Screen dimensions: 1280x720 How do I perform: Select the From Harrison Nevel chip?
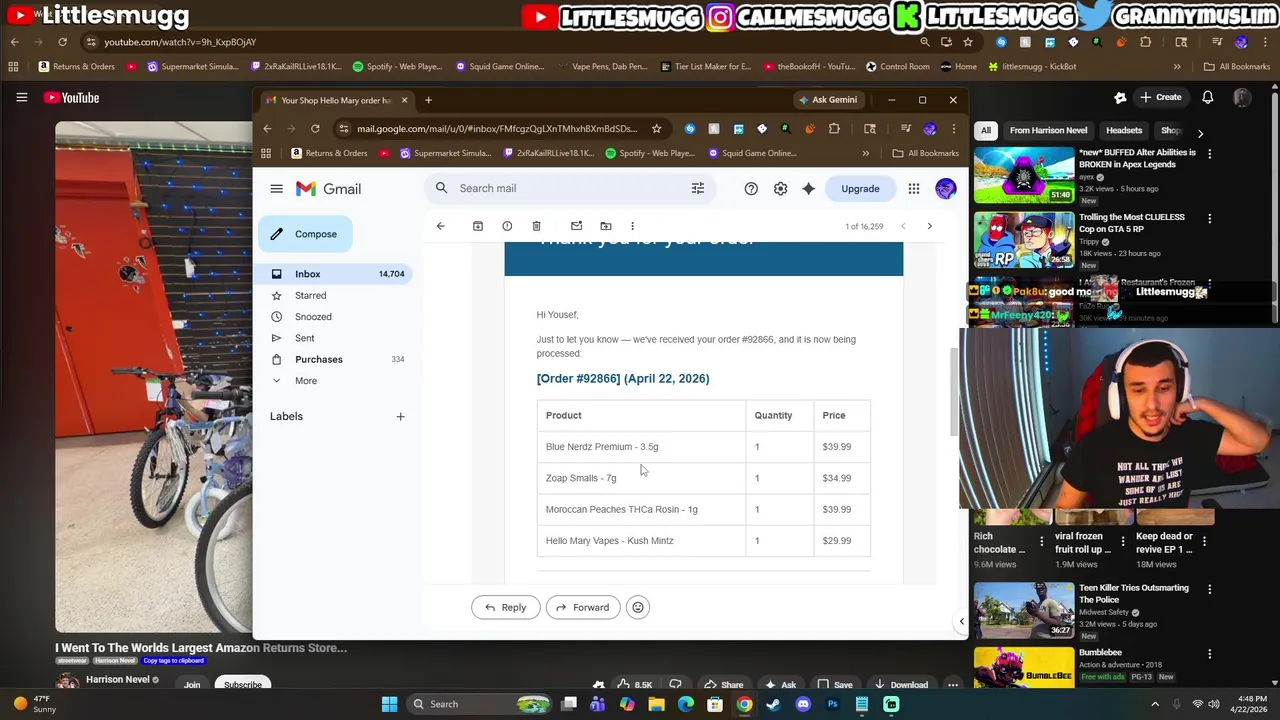1048,130
